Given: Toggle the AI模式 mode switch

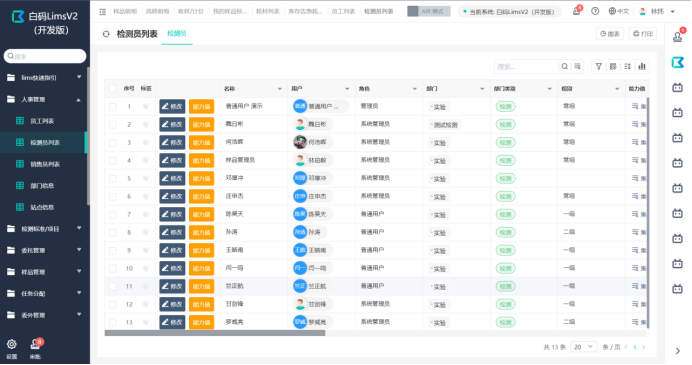Looking at the screenshot, I should tap(429, 11).
